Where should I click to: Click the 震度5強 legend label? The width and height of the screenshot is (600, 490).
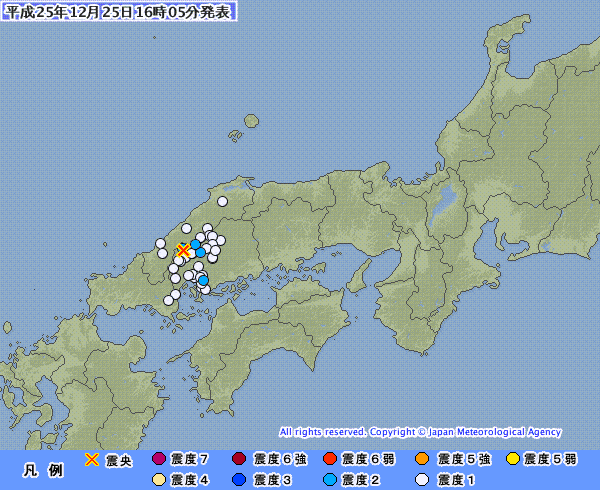464,459
